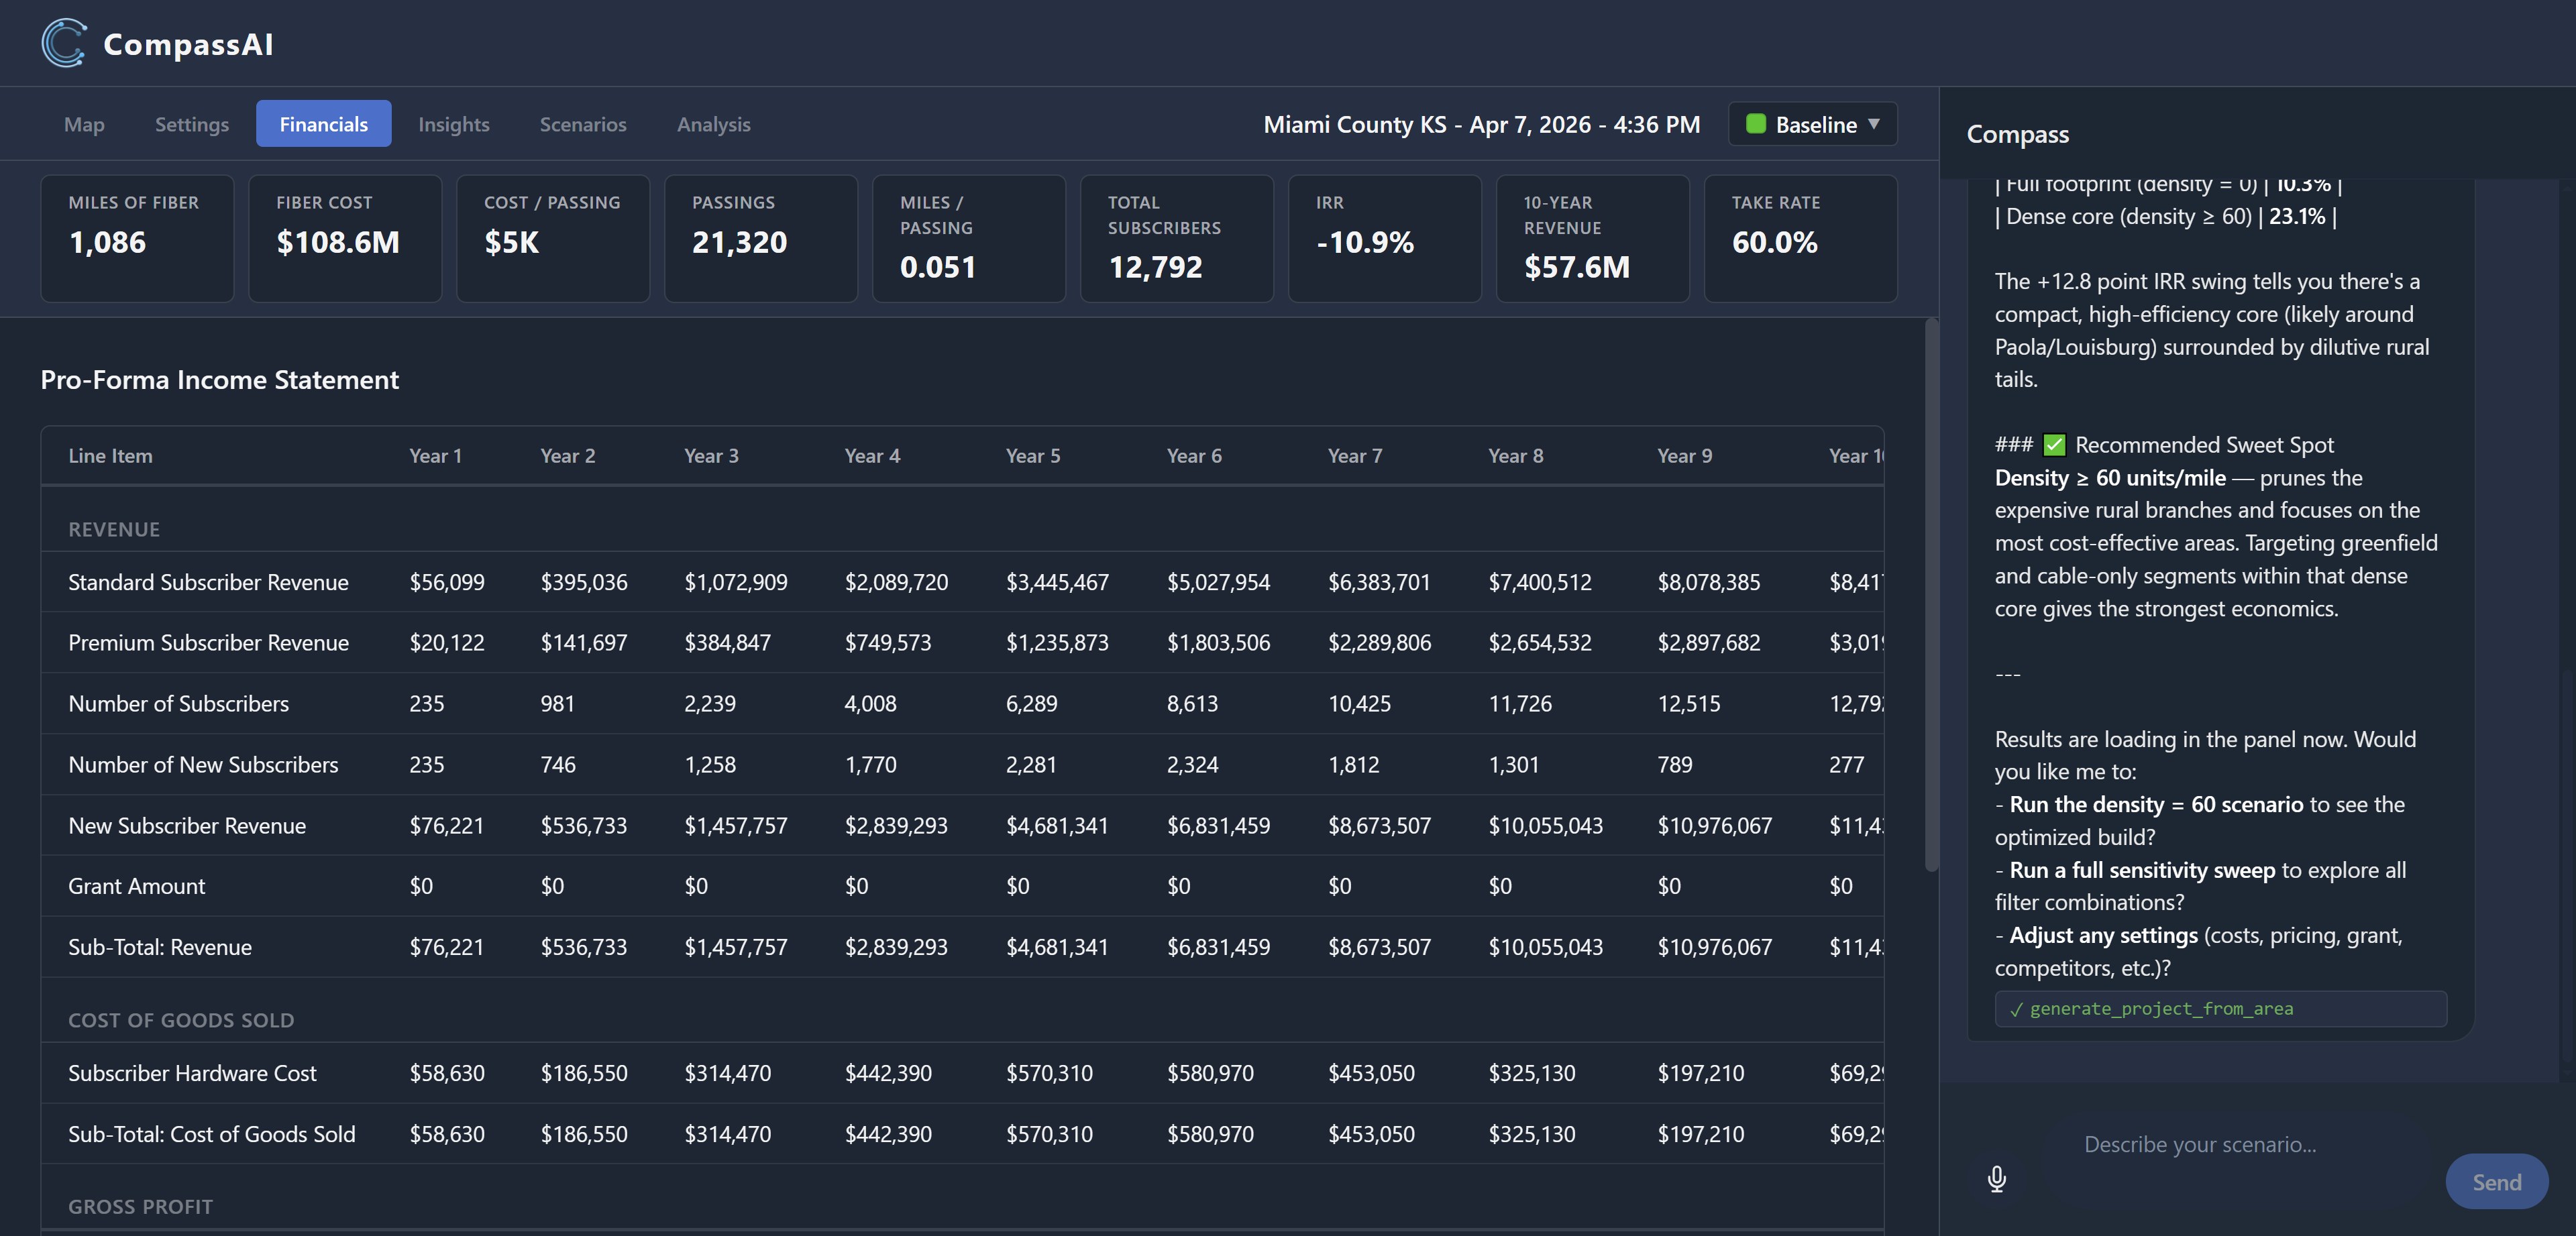Click the '$580,970' hardware cost Year 6 cell
The width and height of the screenshot is (2576, 1236).
[x=1210, y=1073]
